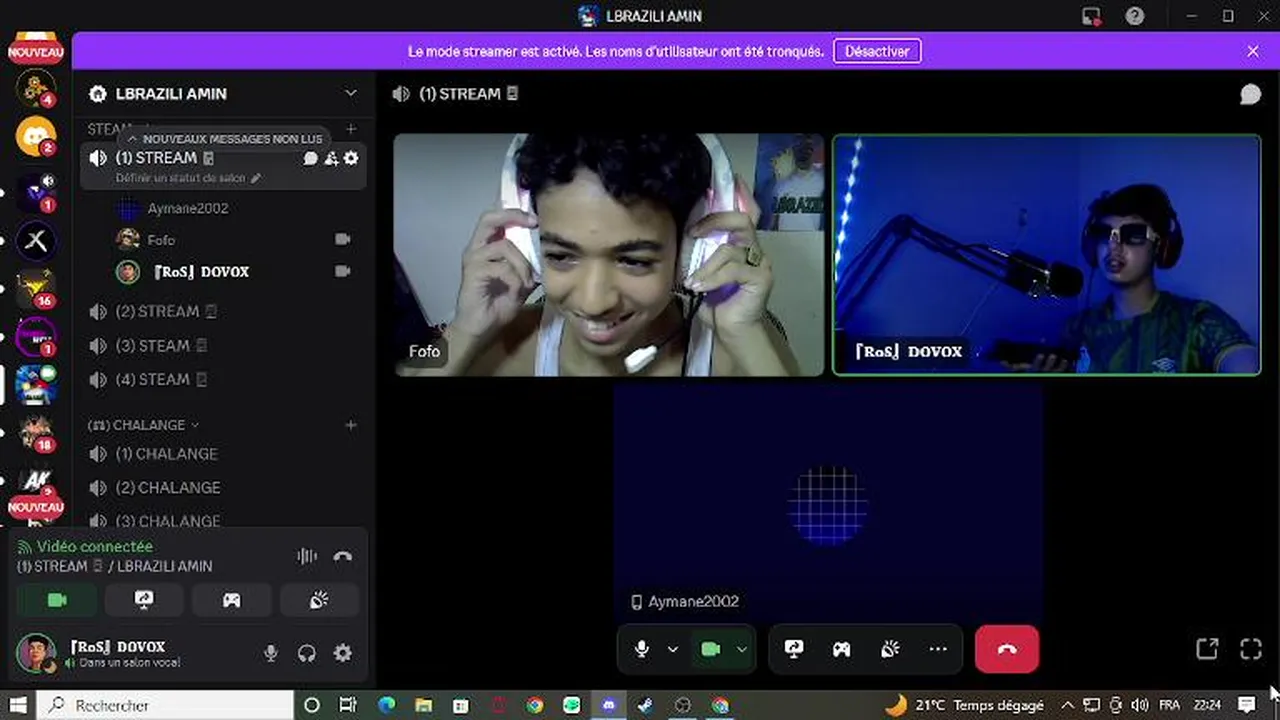
Task: Click the lower NOUVEAU server badge
Action: pos(36,507)
